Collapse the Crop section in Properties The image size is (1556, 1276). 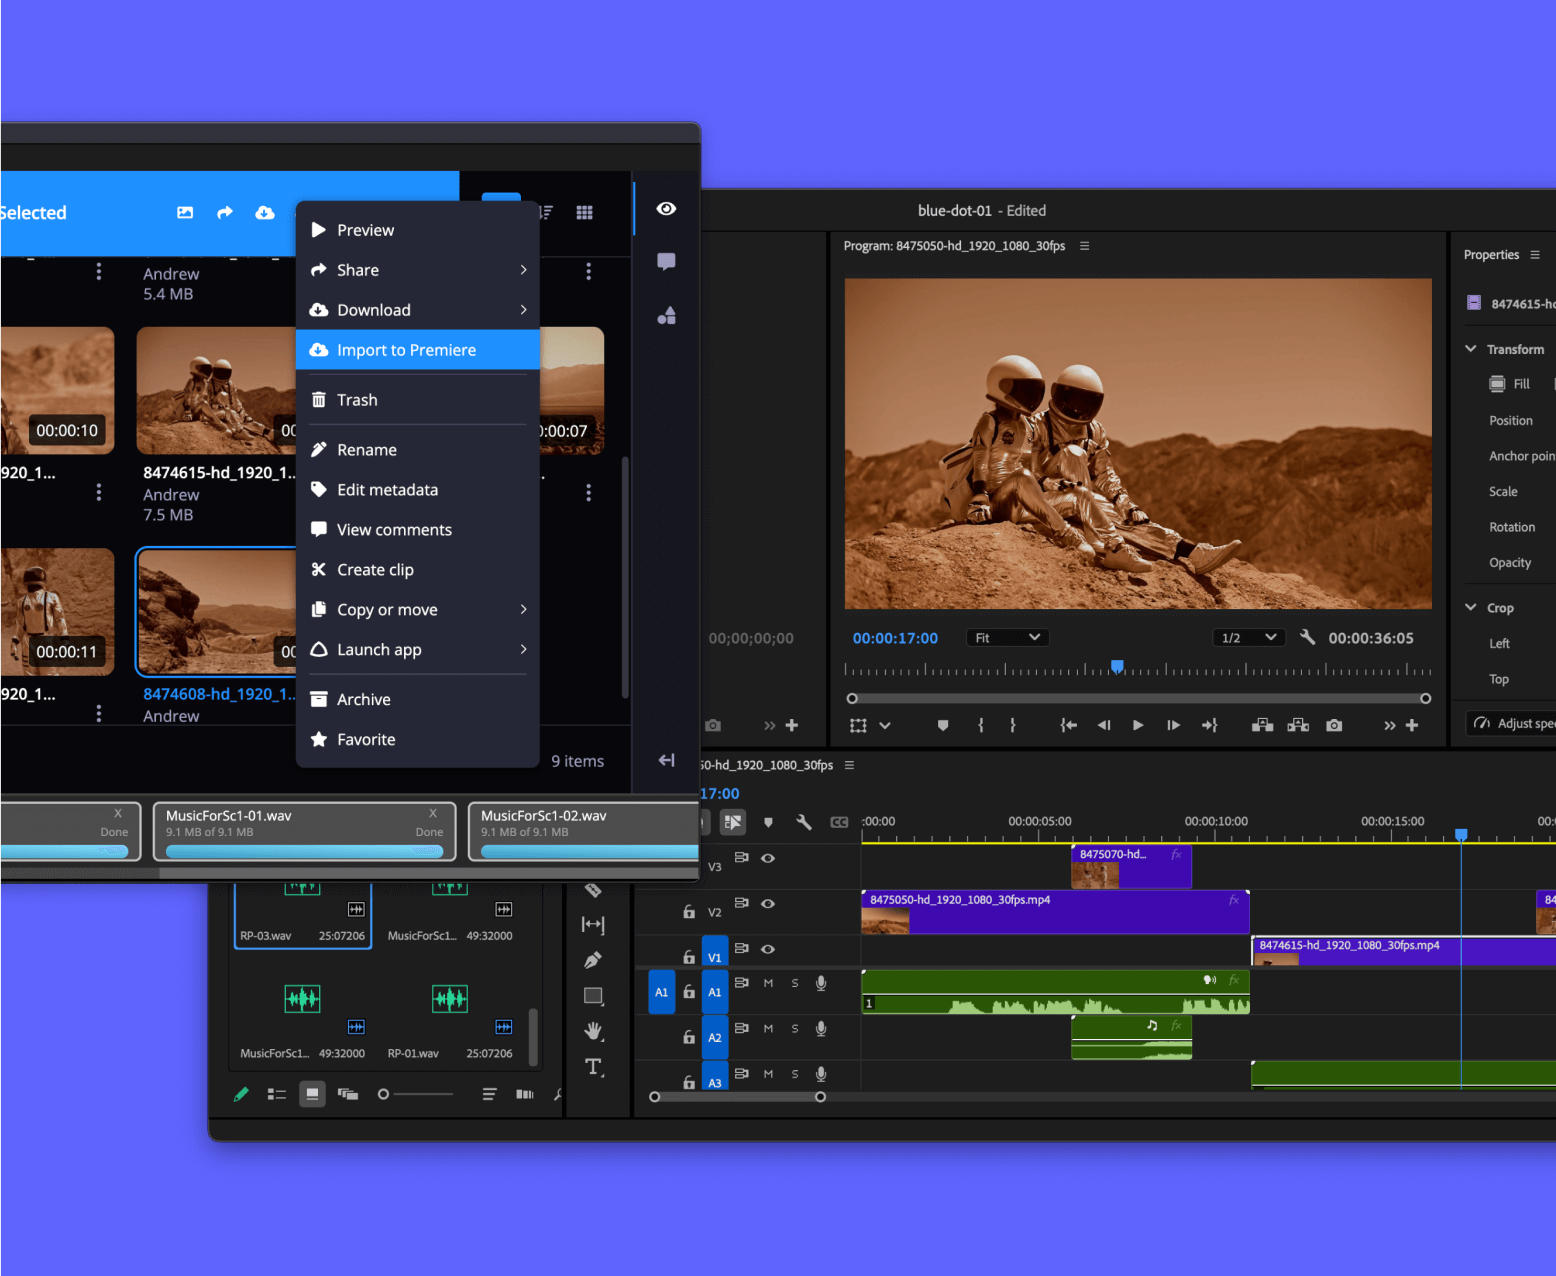tap(1471, 607)
